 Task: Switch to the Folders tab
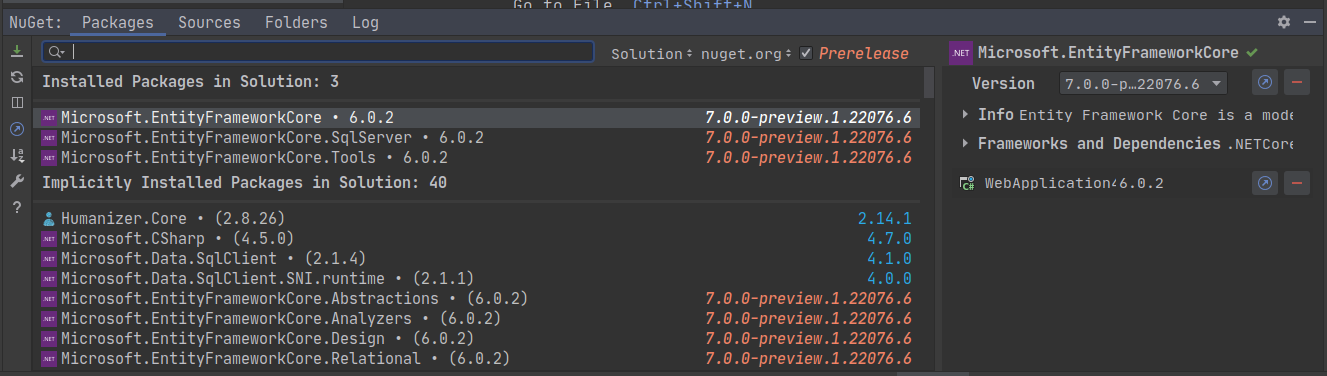pos(296,22)
